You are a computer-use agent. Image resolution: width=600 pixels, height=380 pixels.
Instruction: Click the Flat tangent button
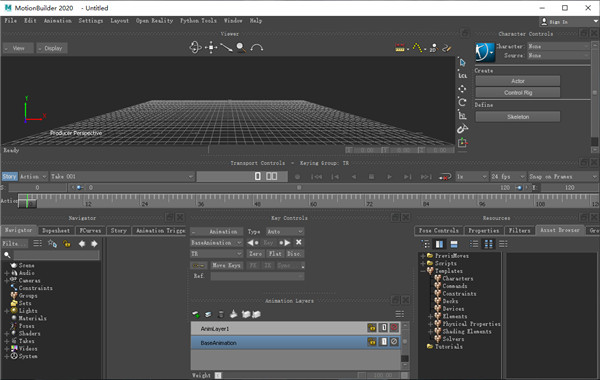coord(275,254)
